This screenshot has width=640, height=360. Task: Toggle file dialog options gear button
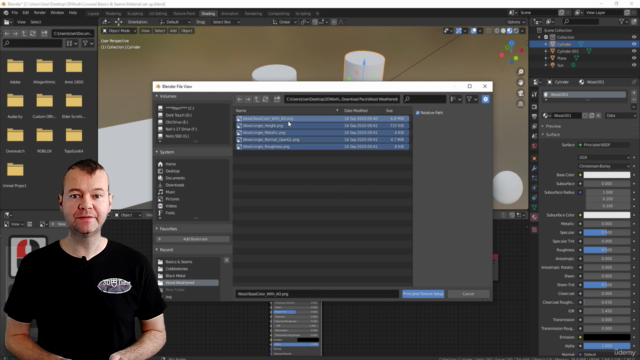[485, 99]
